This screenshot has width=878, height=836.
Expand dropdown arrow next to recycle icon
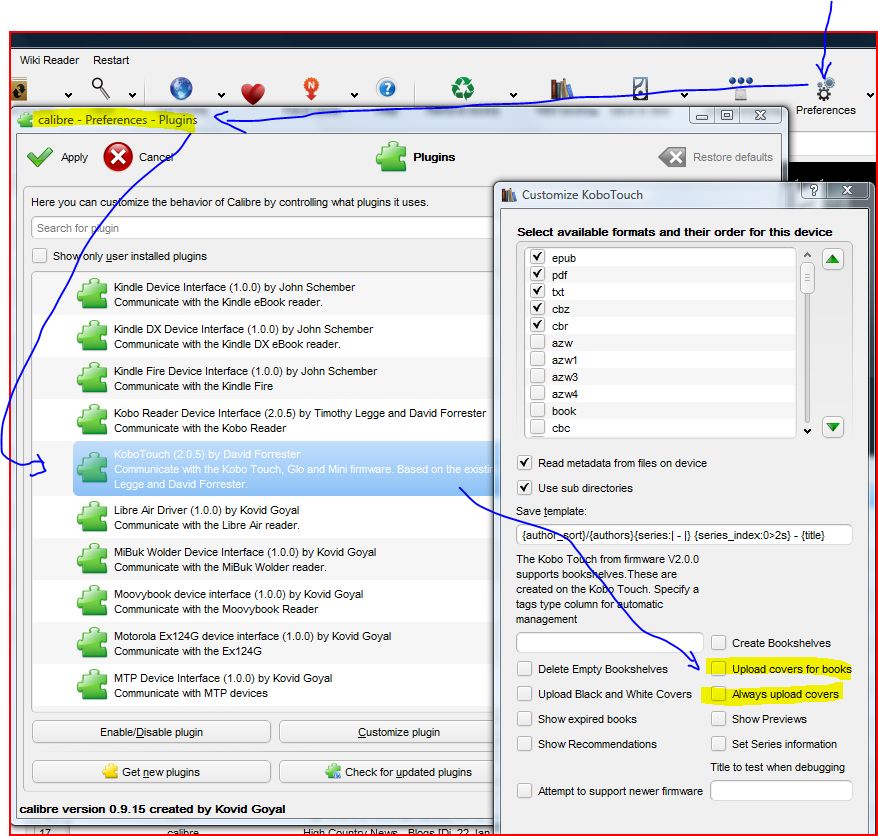[513, 95]
